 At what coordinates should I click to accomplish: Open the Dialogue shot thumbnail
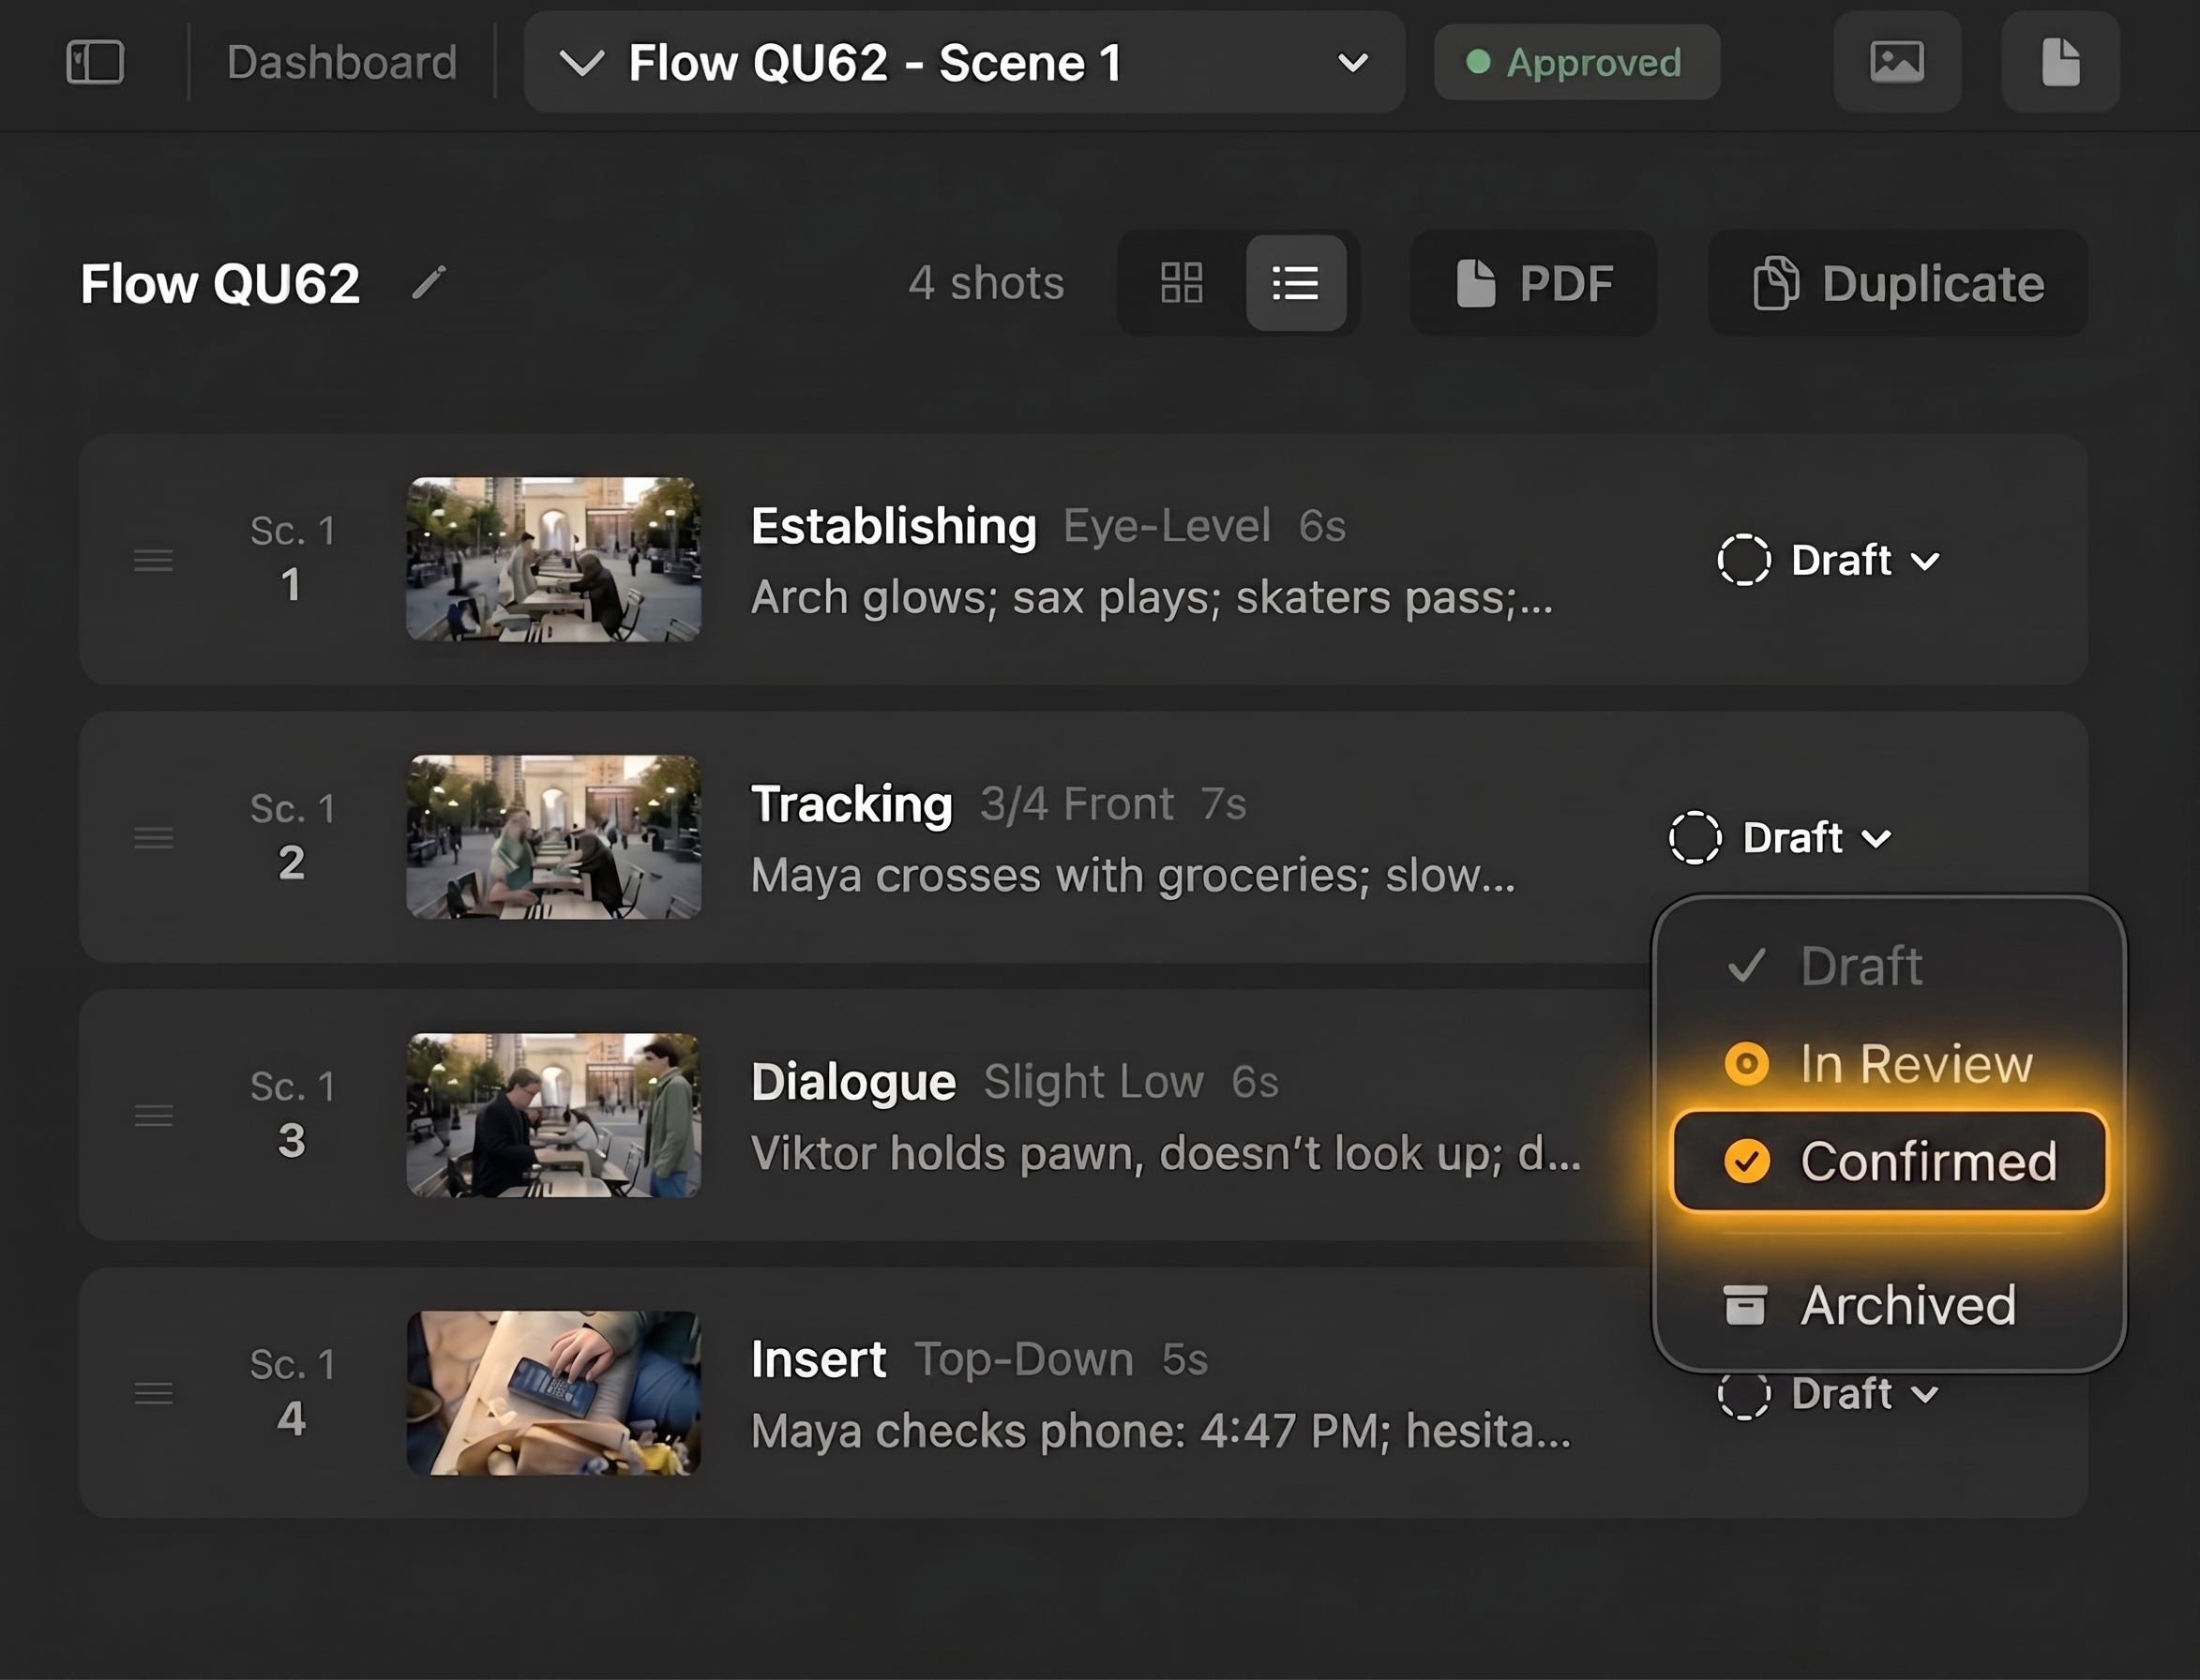tap(553, 1116)
